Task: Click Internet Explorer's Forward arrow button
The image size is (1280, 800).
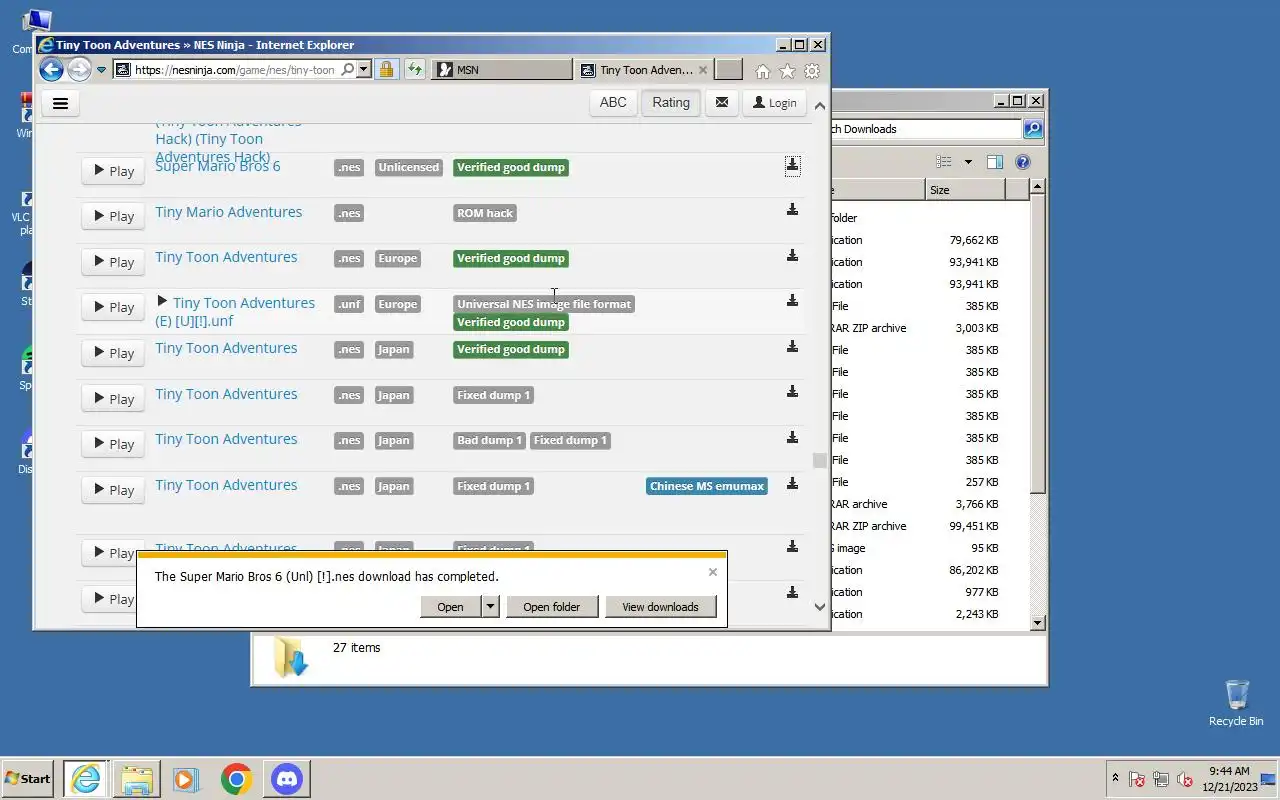Action: coord(79,70)
